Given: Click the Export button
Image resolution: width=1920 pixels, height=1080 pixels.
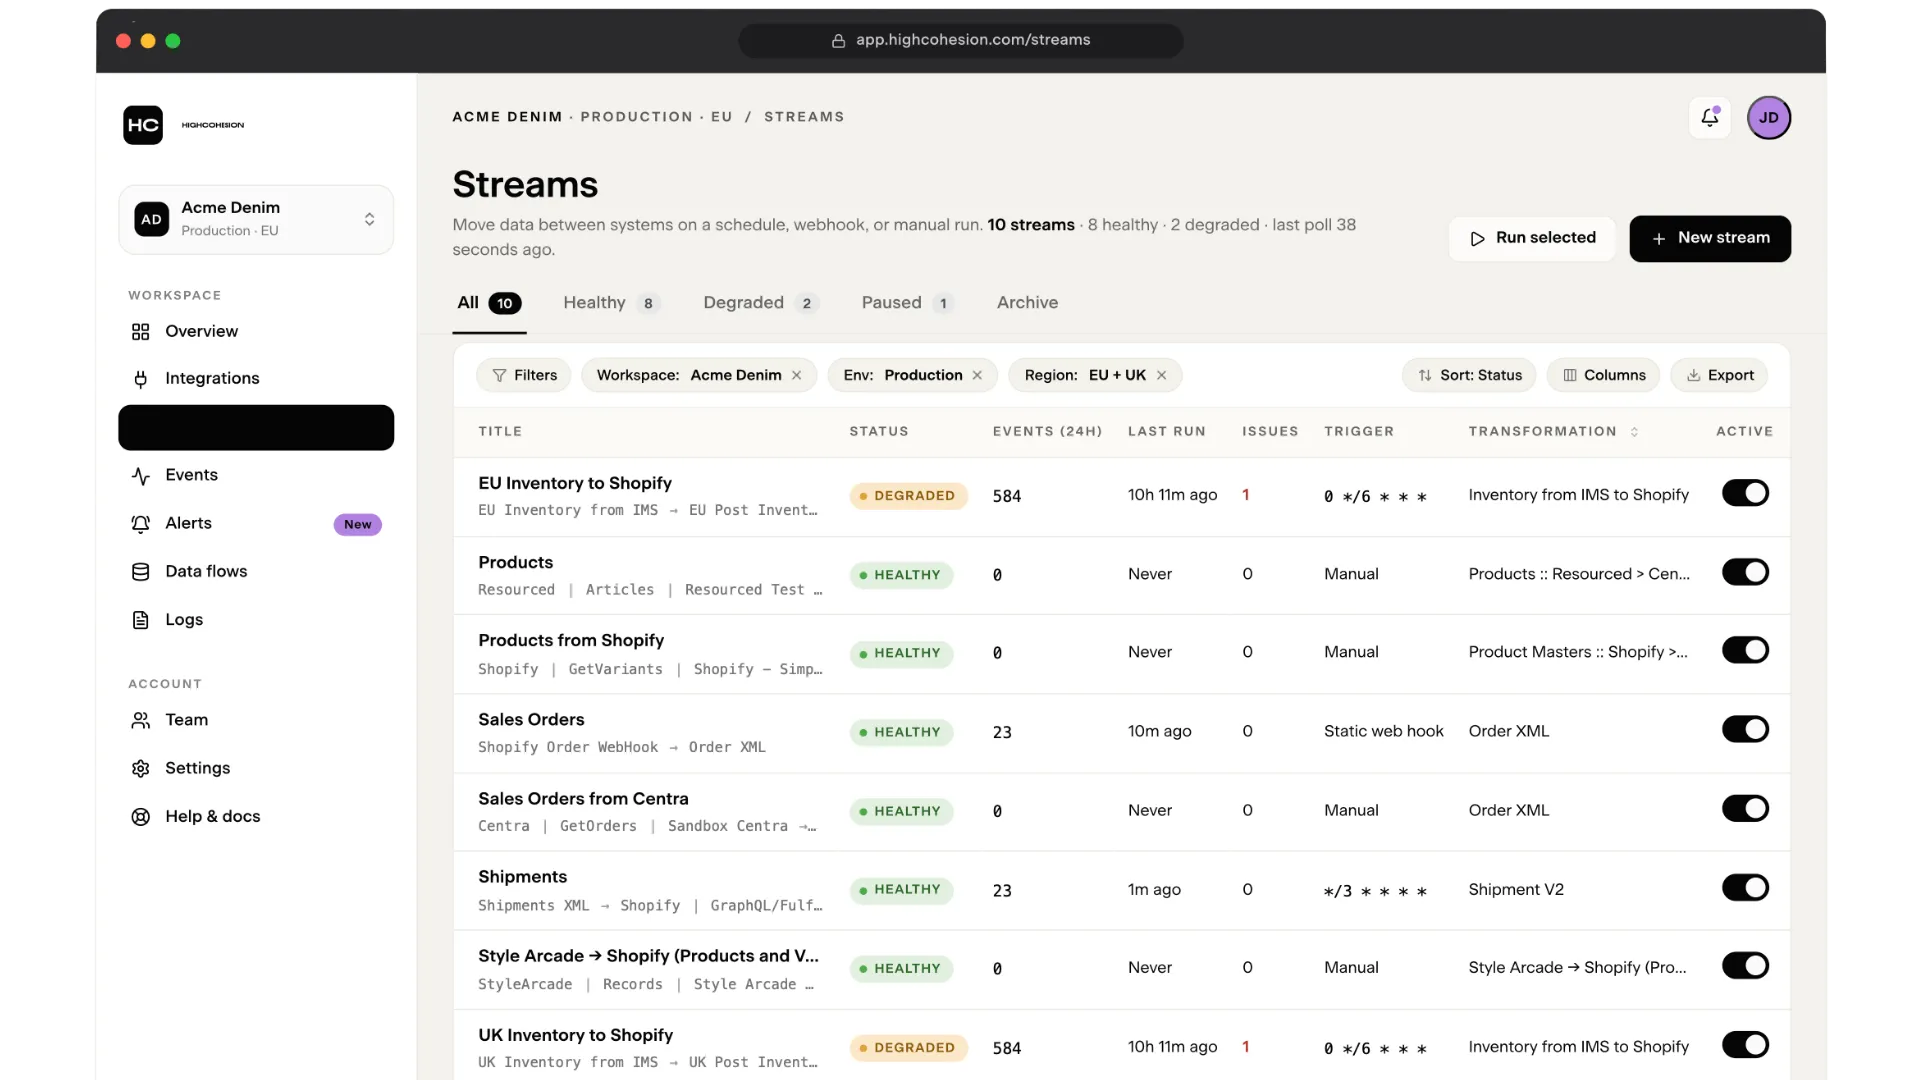Looking at the screenshot, I should pyautogui.click(x=1720, y=376).
